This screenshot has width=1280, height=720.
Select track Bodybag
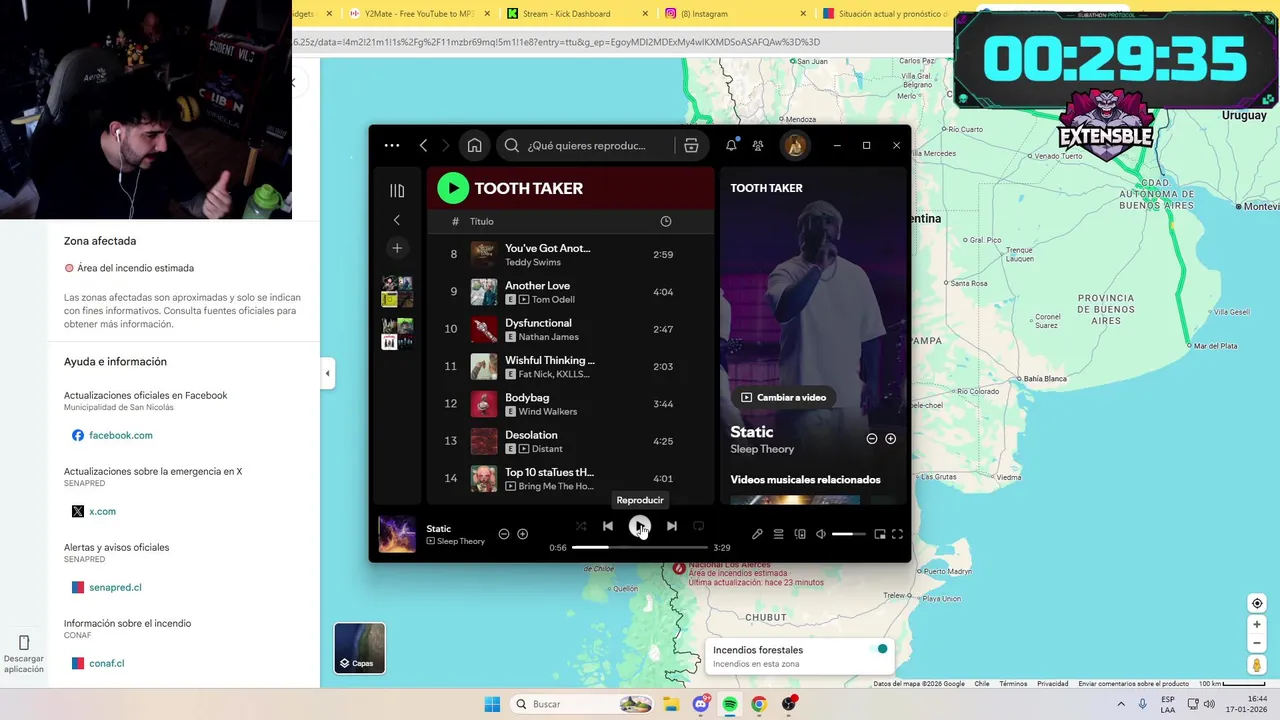[x=571, y=404]
